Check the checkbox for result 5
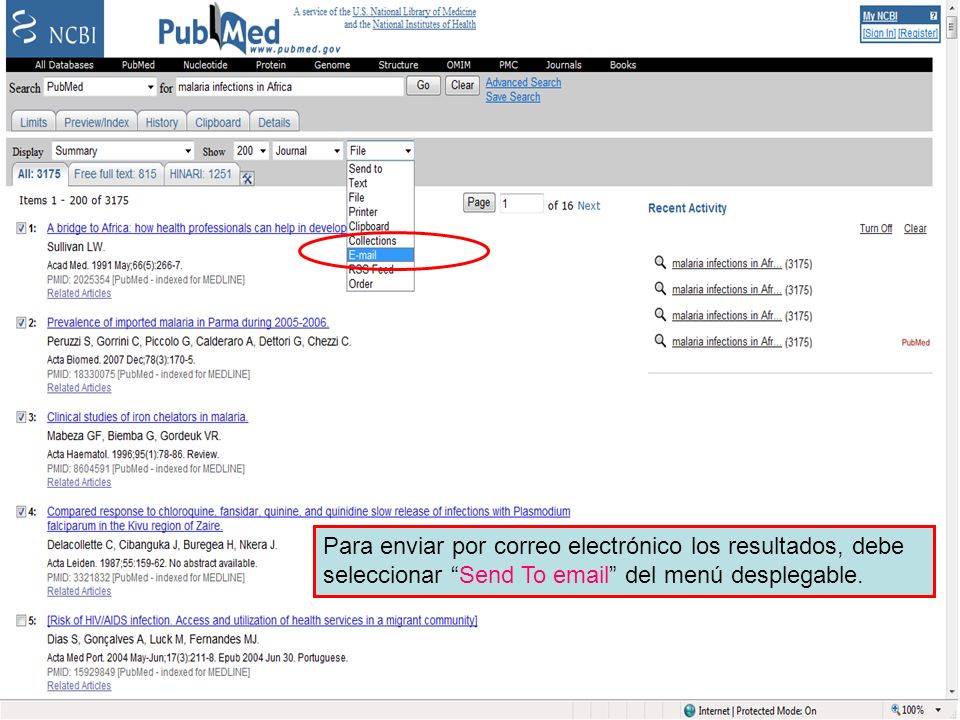The height and width of the screenshot is (720, 960). click(21, 621)
